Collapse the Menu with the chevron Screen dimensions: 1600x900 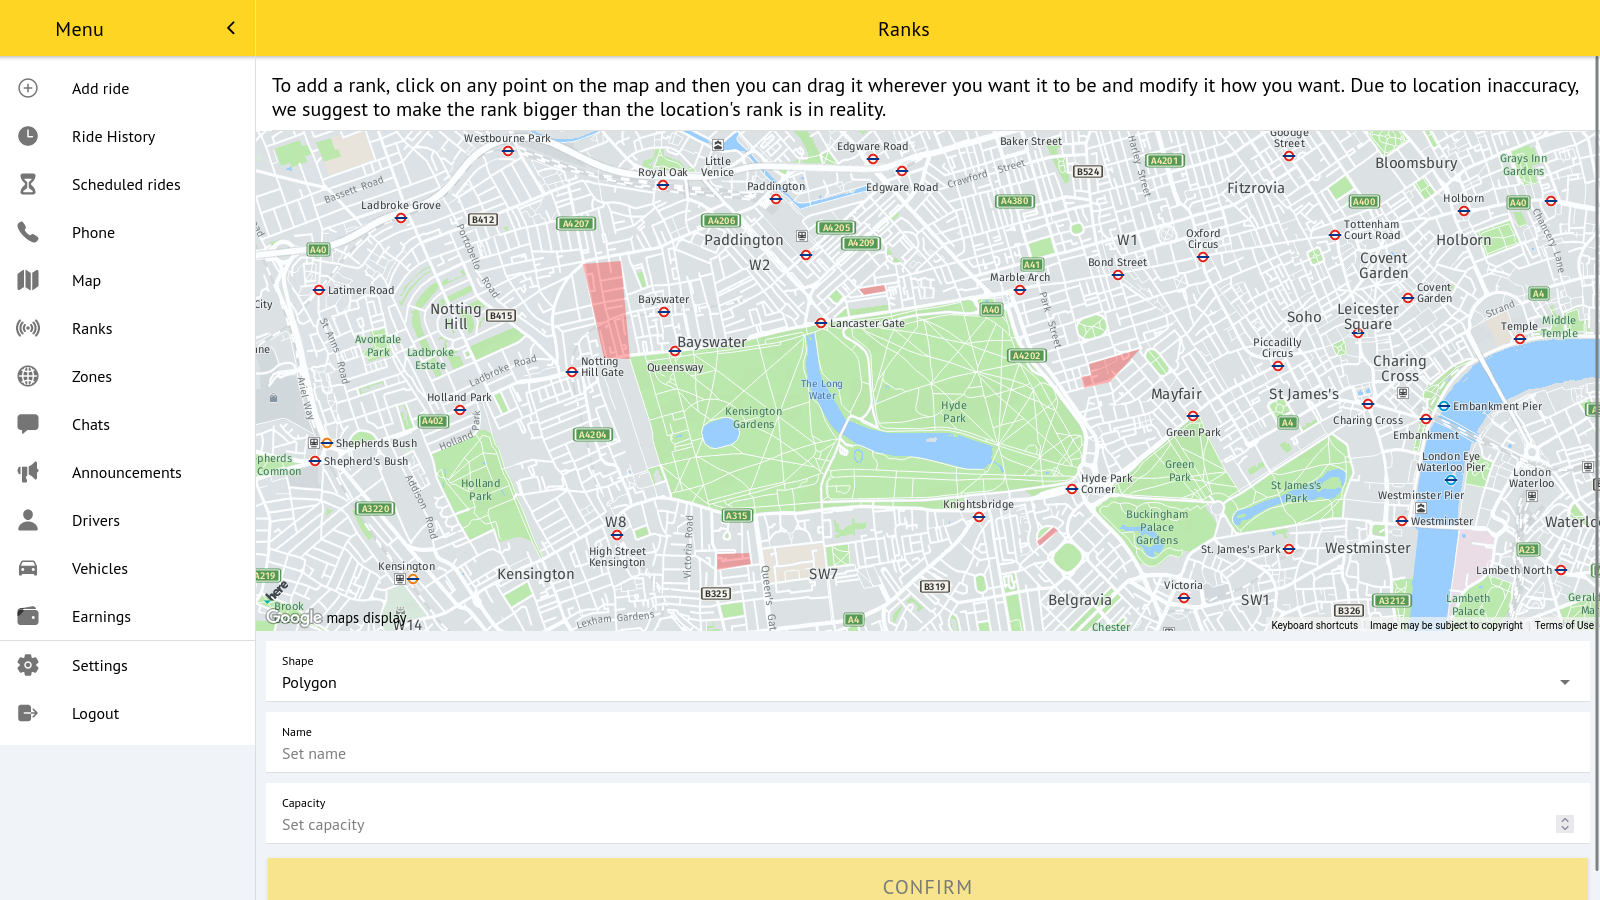click(x=231, y=28)
